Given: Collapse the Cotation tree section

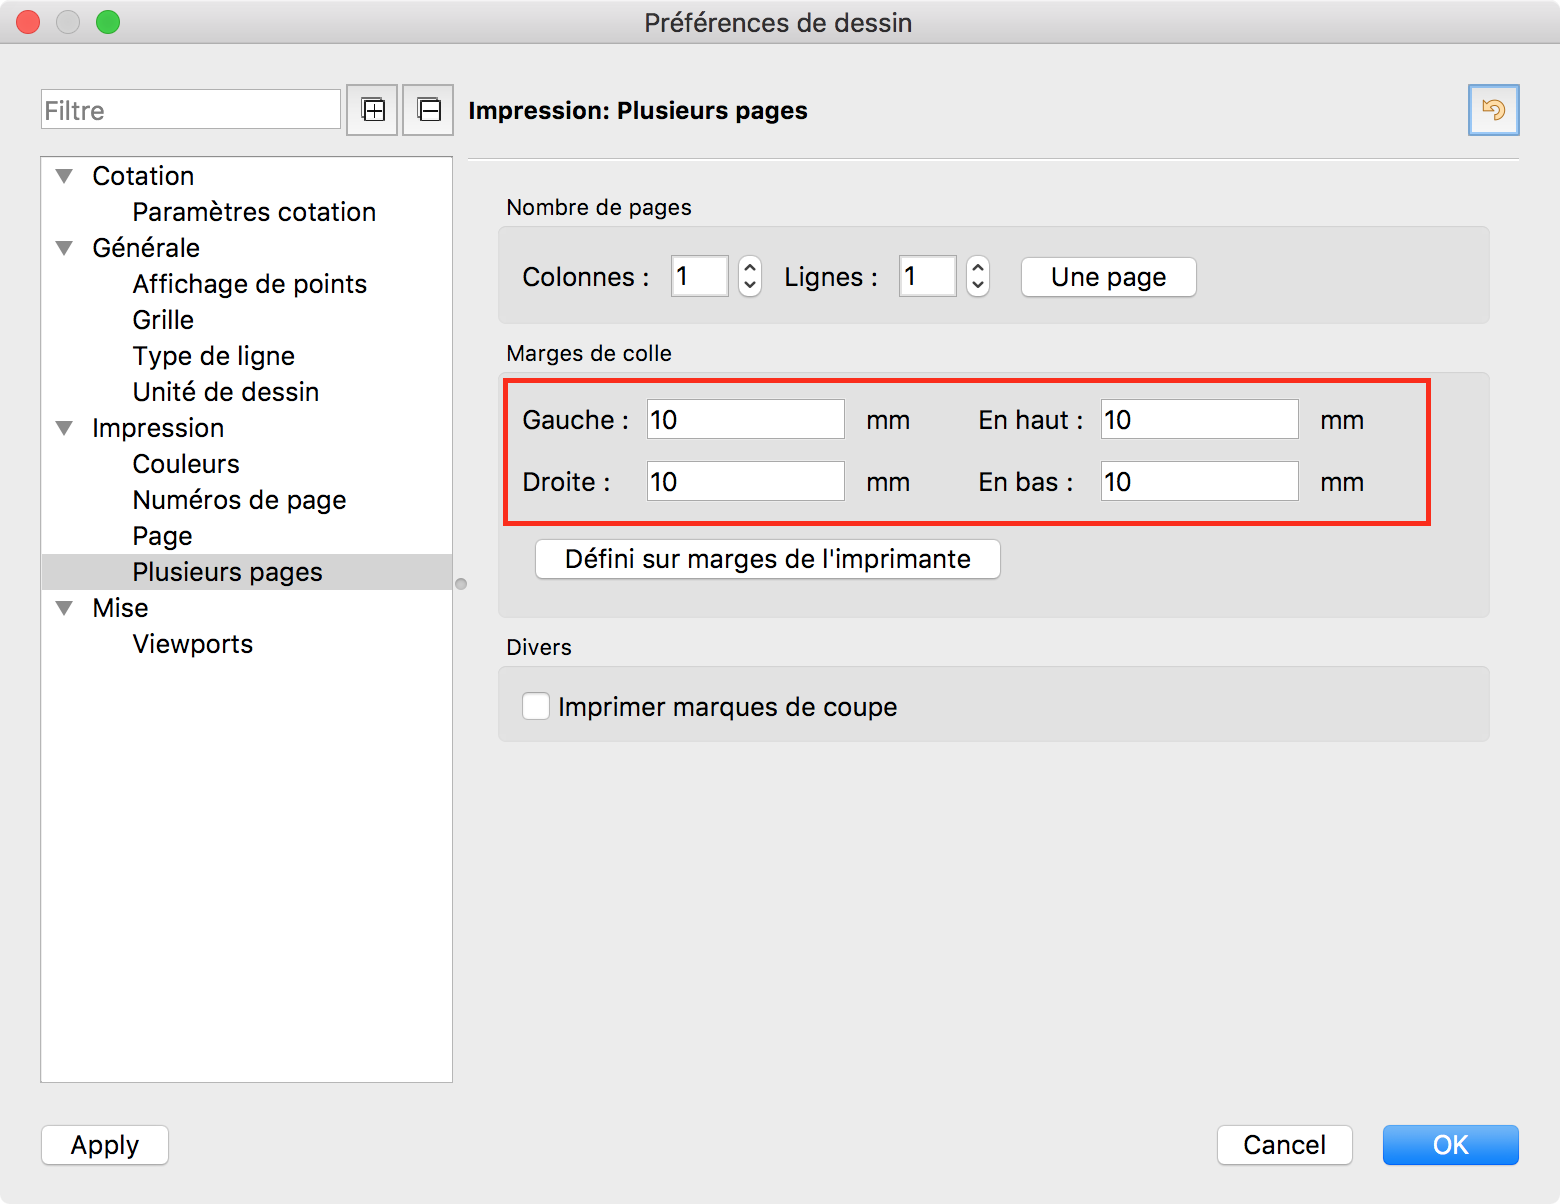Looking at the screenshot, I should 65,176.
